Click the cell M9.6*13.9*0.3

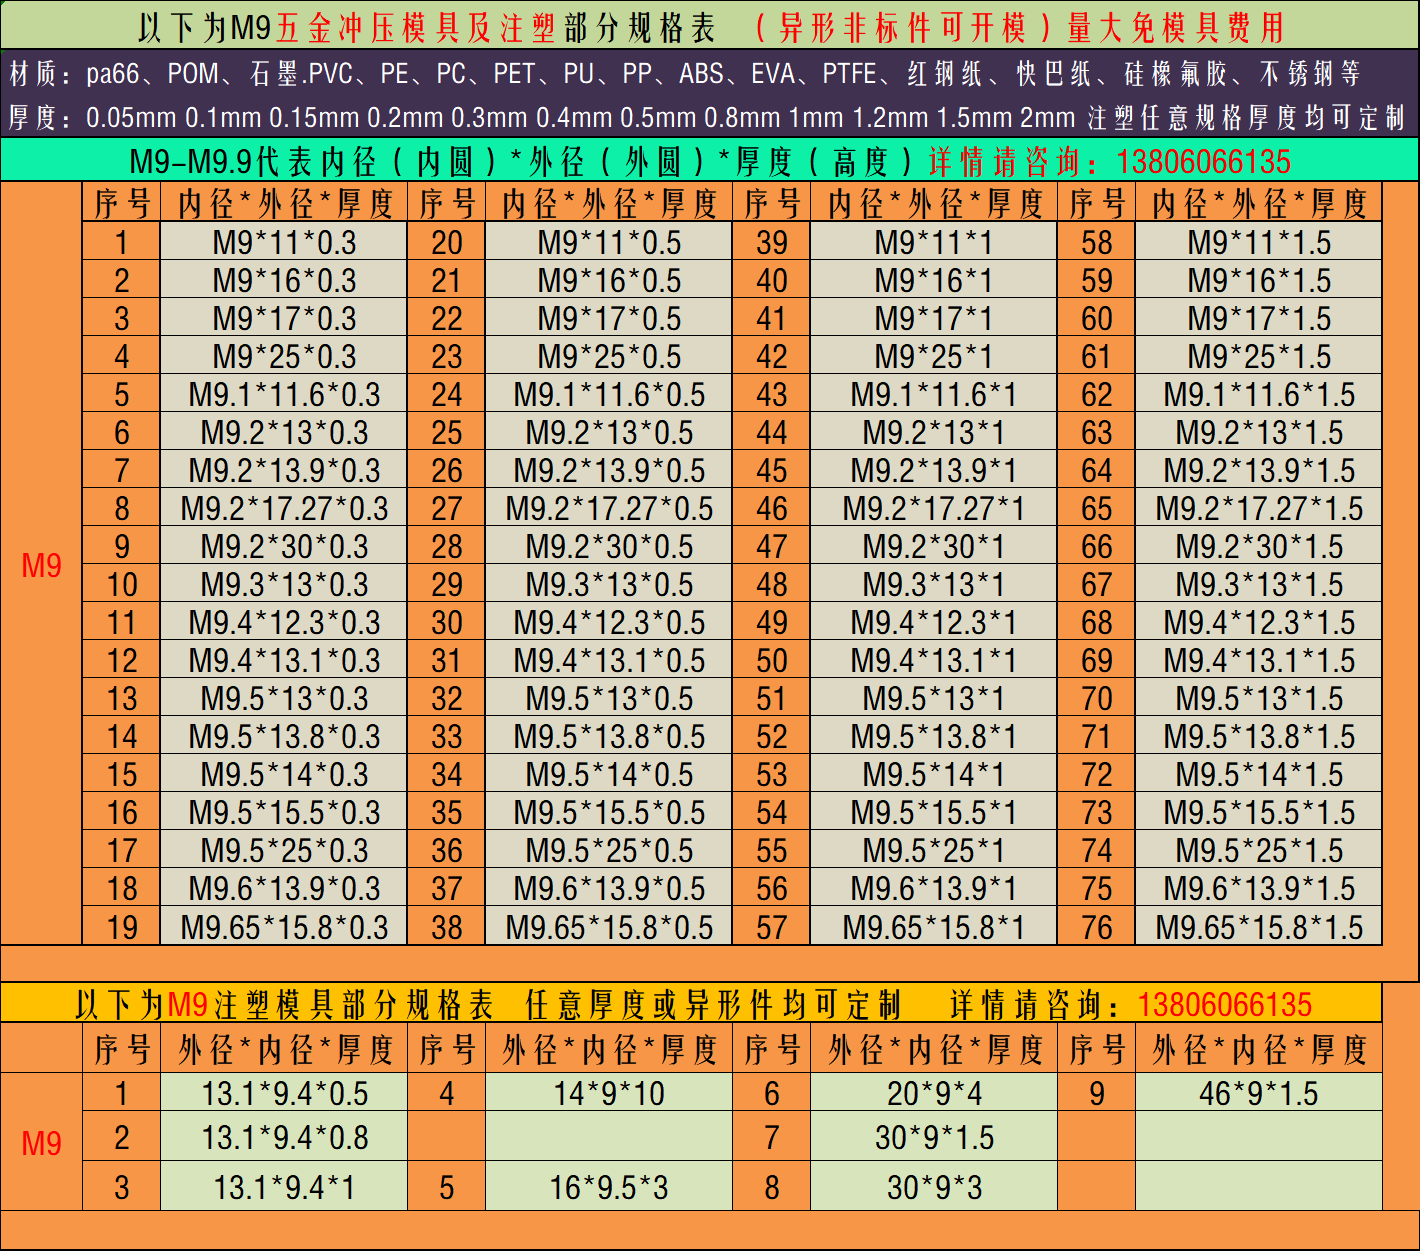pyautogui.click(x=284, y=888)
